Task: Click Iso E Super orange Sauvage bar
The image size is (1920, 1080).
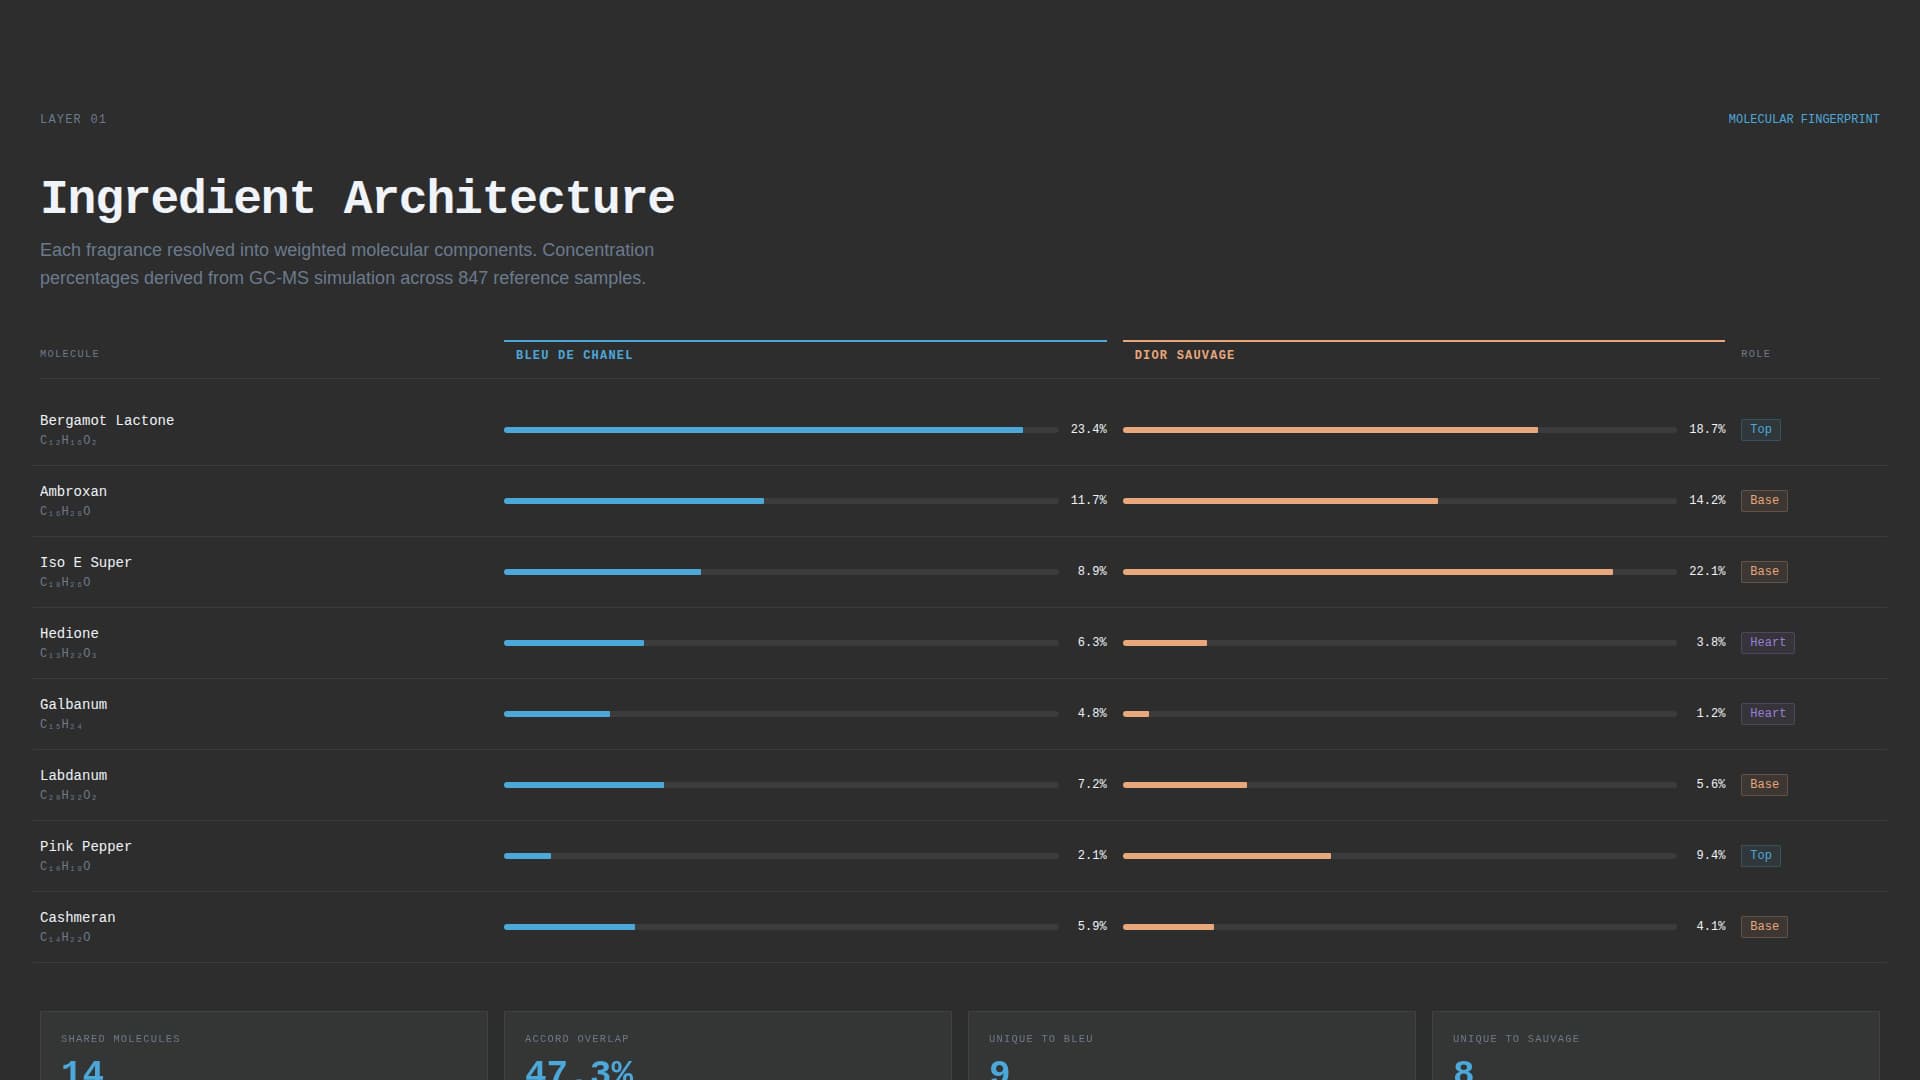Action: point(1367,572)
